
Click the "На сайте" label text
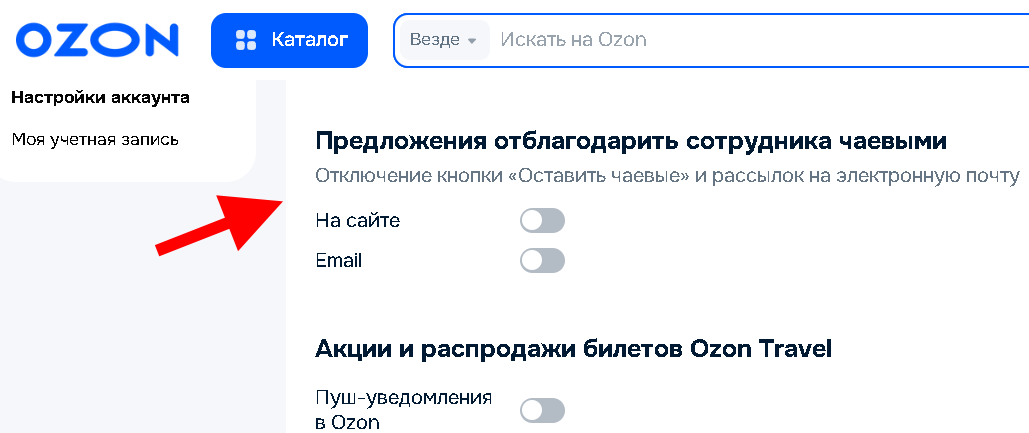[357, 221]
